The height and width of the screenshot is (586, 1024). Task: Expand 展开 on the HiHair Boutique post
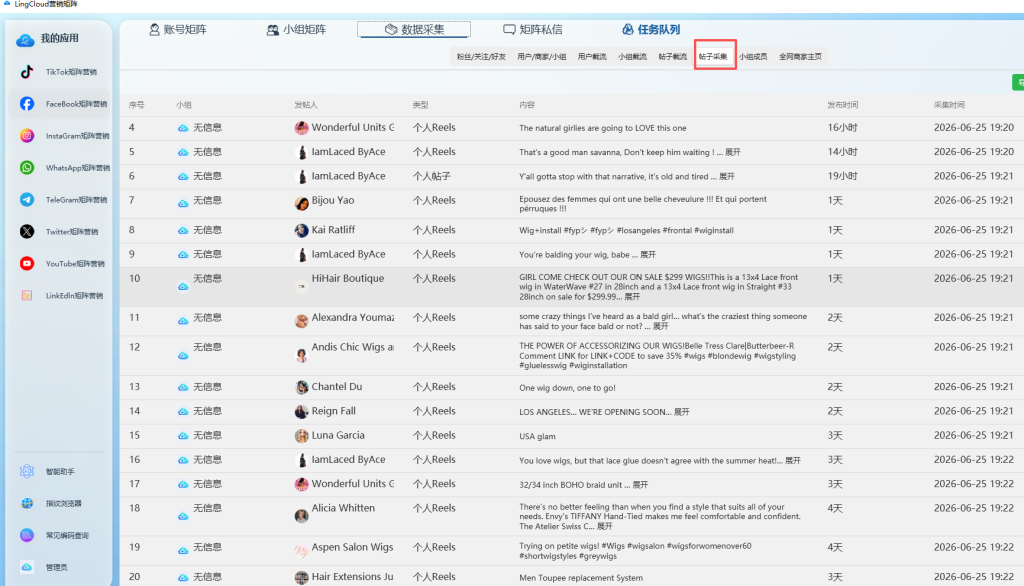tap(632, 297)
